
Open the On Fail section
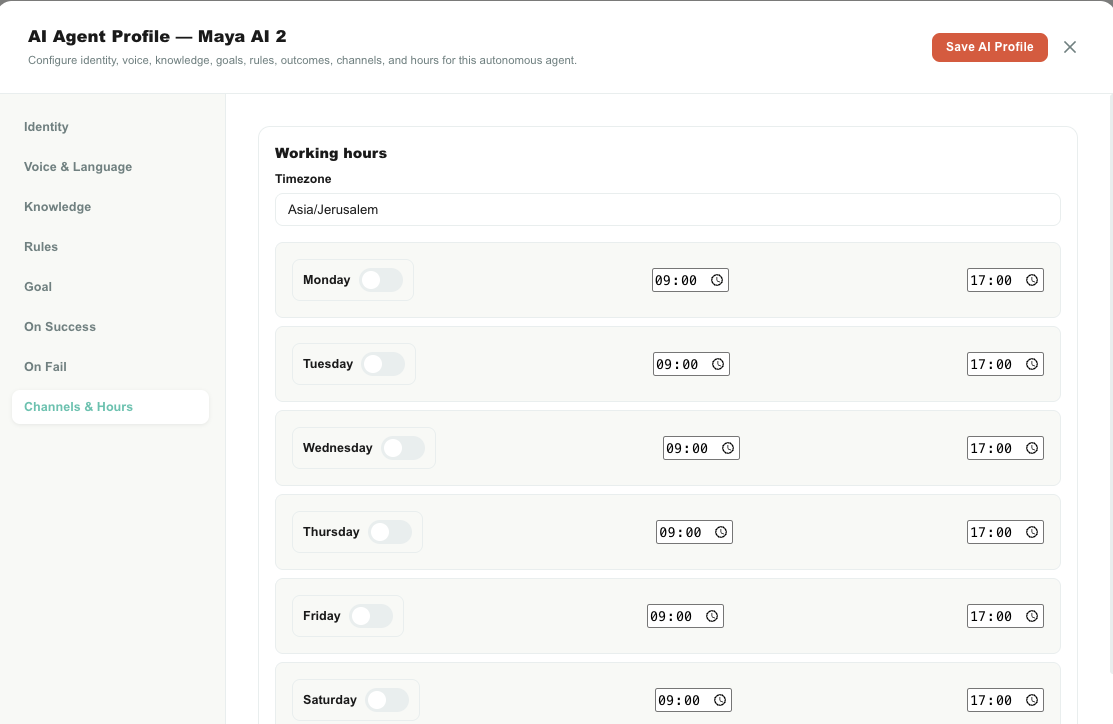[x=110, y=367]
